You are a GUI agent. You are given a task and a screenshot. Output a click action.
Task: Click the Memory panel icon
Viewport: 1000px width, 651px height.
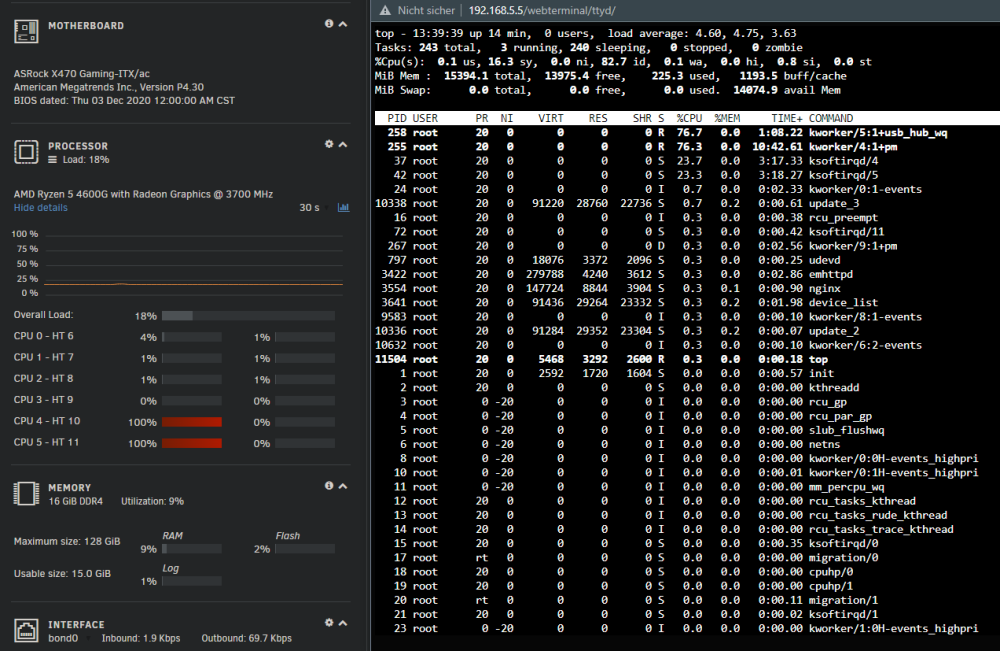point(26,494)
